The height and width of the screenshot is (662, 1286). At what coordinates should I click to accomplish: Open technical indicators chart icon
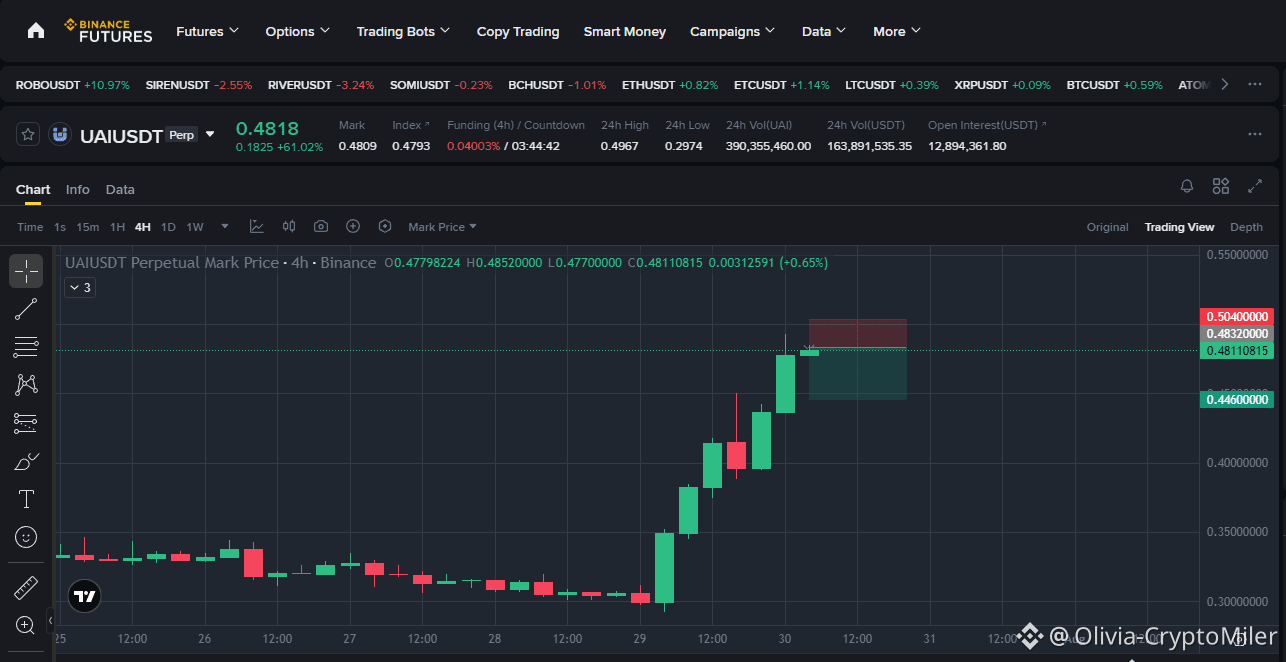[x=257, y=227]
